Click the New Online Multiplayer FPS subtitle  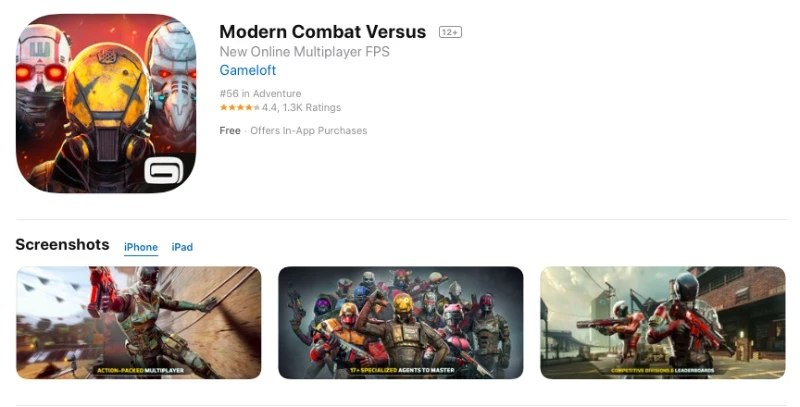point(305,52)
